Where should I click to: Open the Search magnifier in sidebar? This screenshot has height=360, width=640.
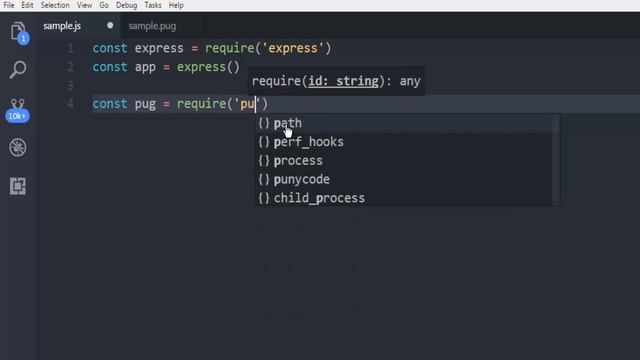[x=18, y=70]
